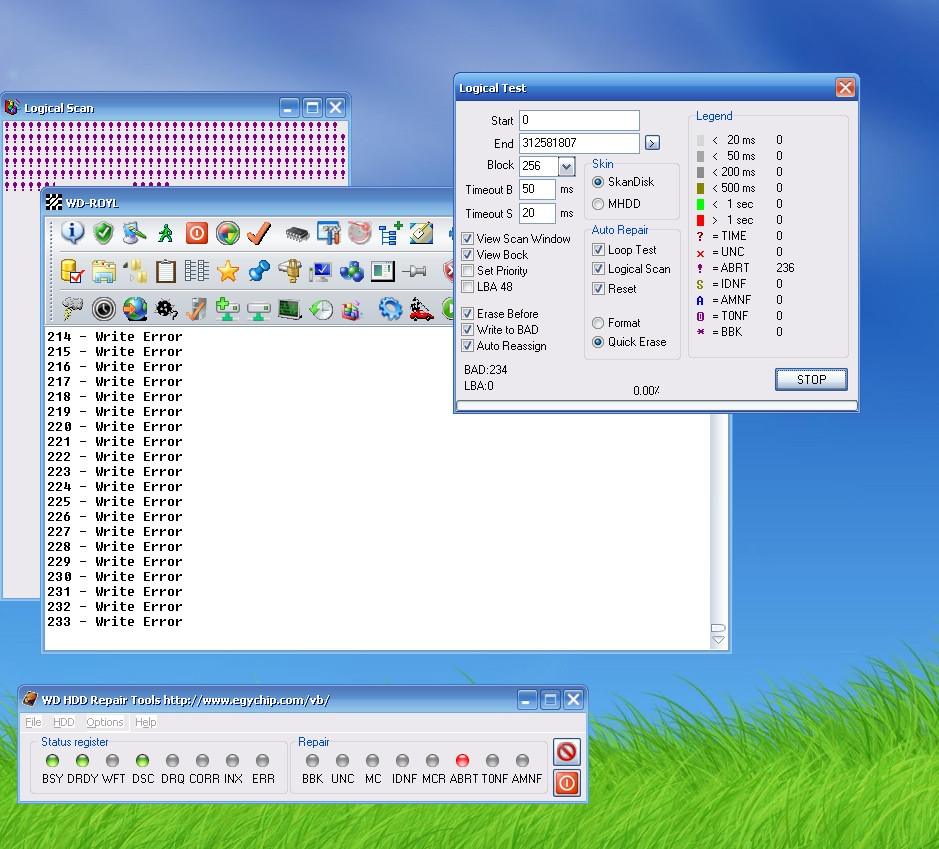Uncheck the Loop Test checkbox
The width and height of the screenshot is (939, 849).
click(599, 250)
